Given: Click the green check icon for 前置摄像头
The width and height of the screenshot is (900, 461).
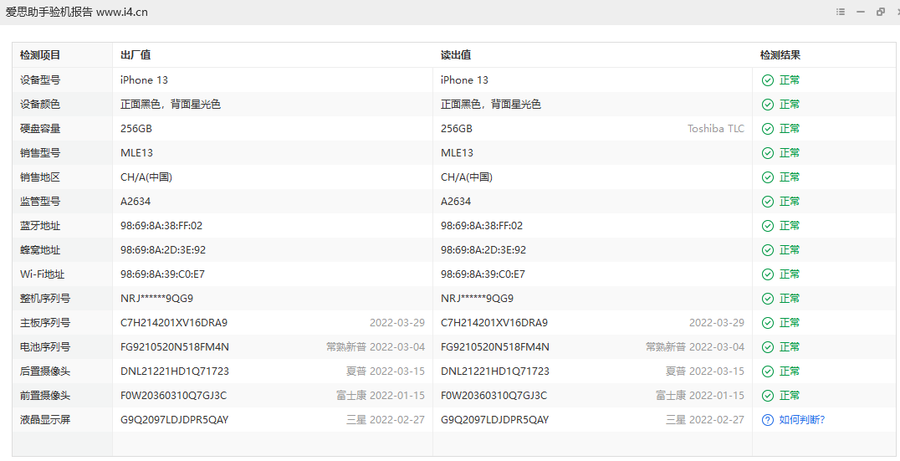Looking at the screenshot, I should coord(767,396).
